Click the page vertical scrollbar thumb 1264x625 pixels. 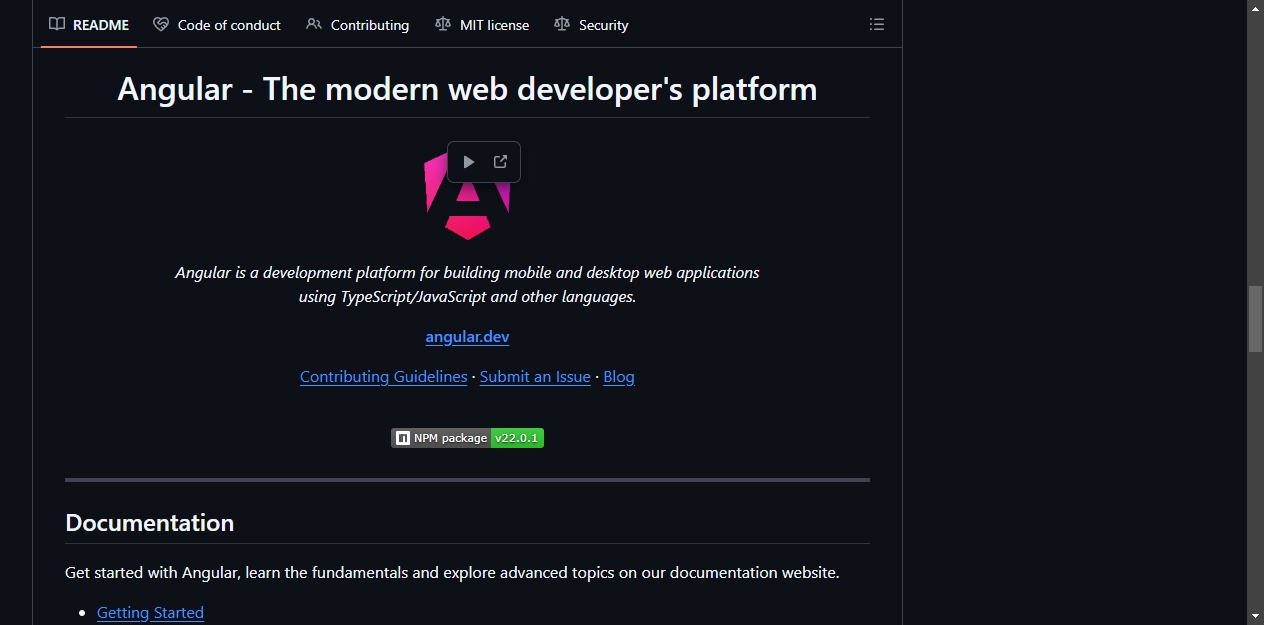tap(1255, 319)
